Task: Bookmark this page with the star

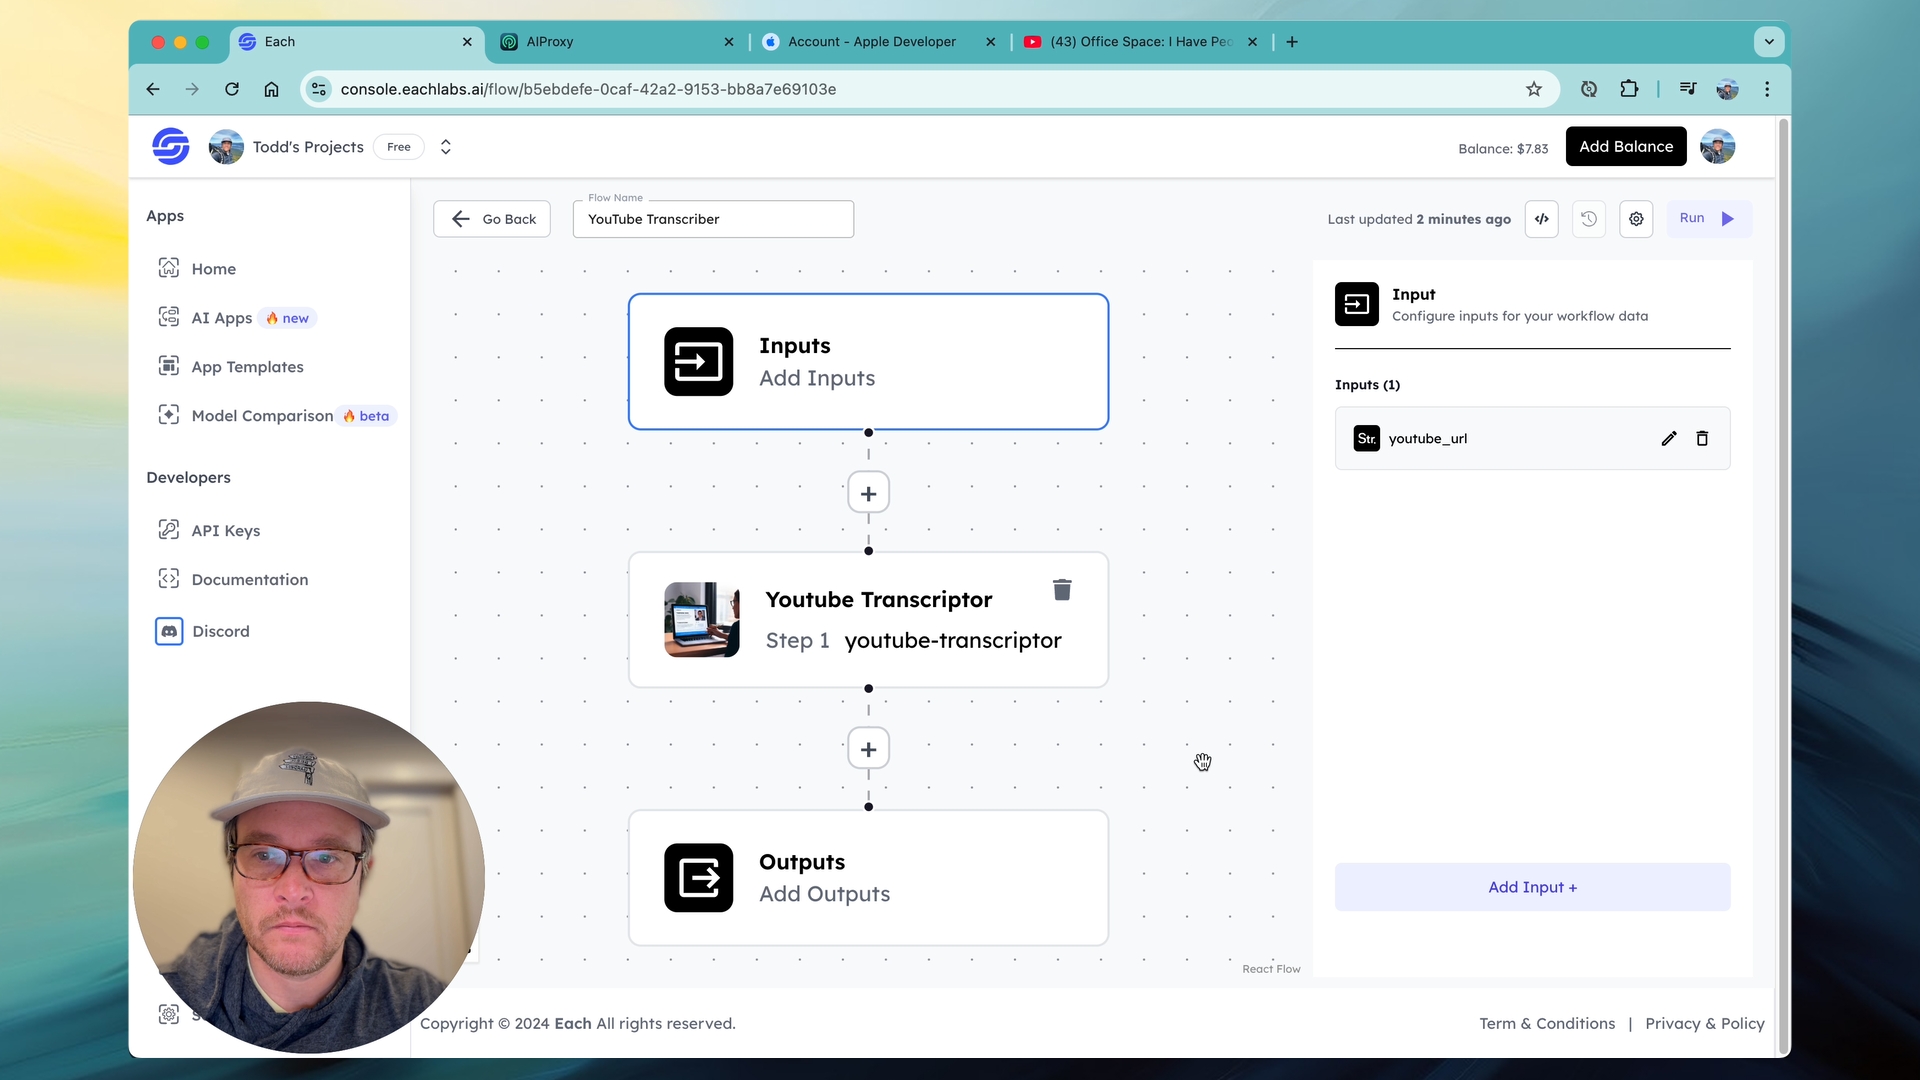Action: click(1534, 89)
